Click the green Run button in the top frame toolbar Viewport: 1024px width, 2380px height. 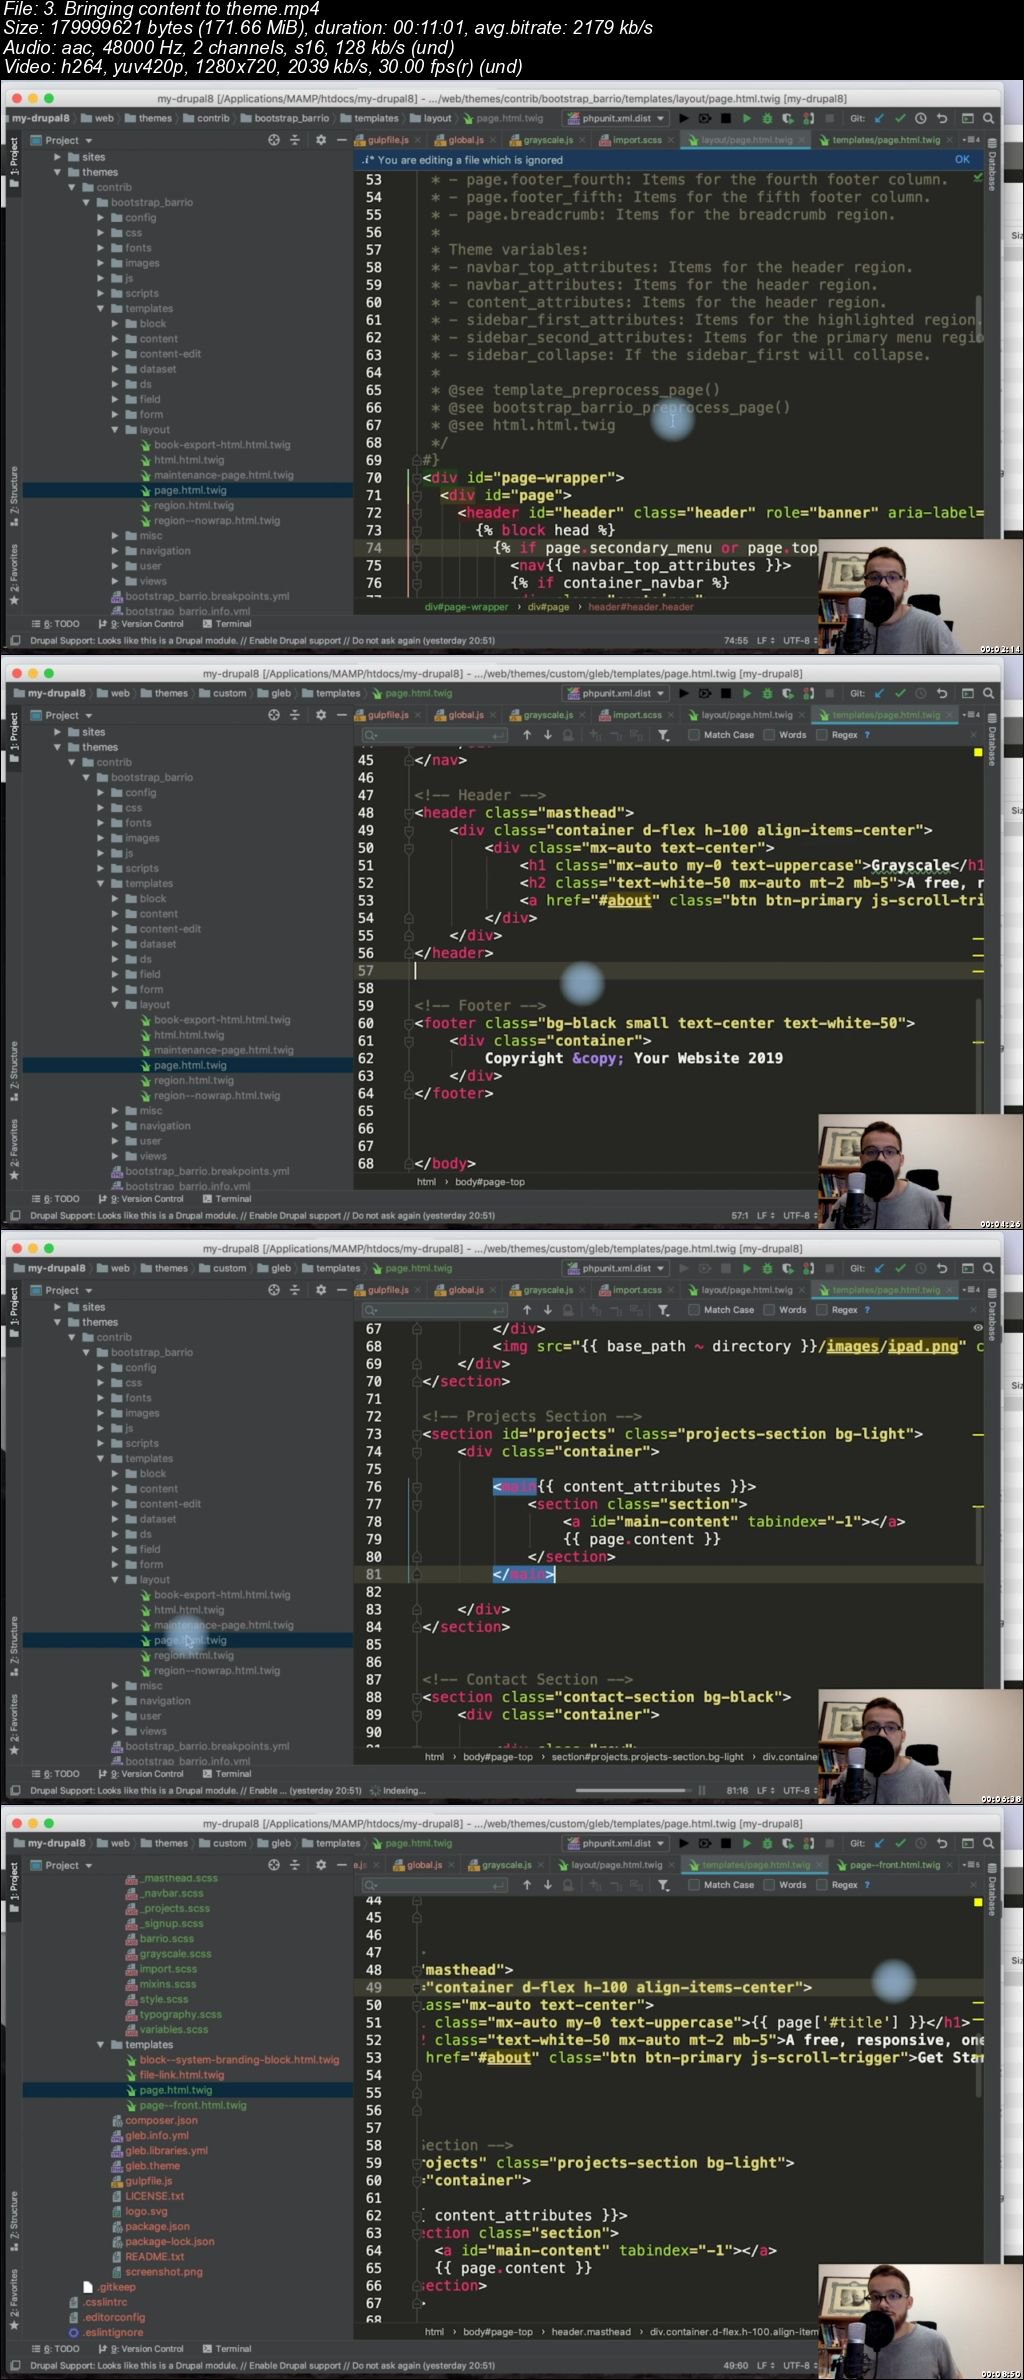coord(746,118)
